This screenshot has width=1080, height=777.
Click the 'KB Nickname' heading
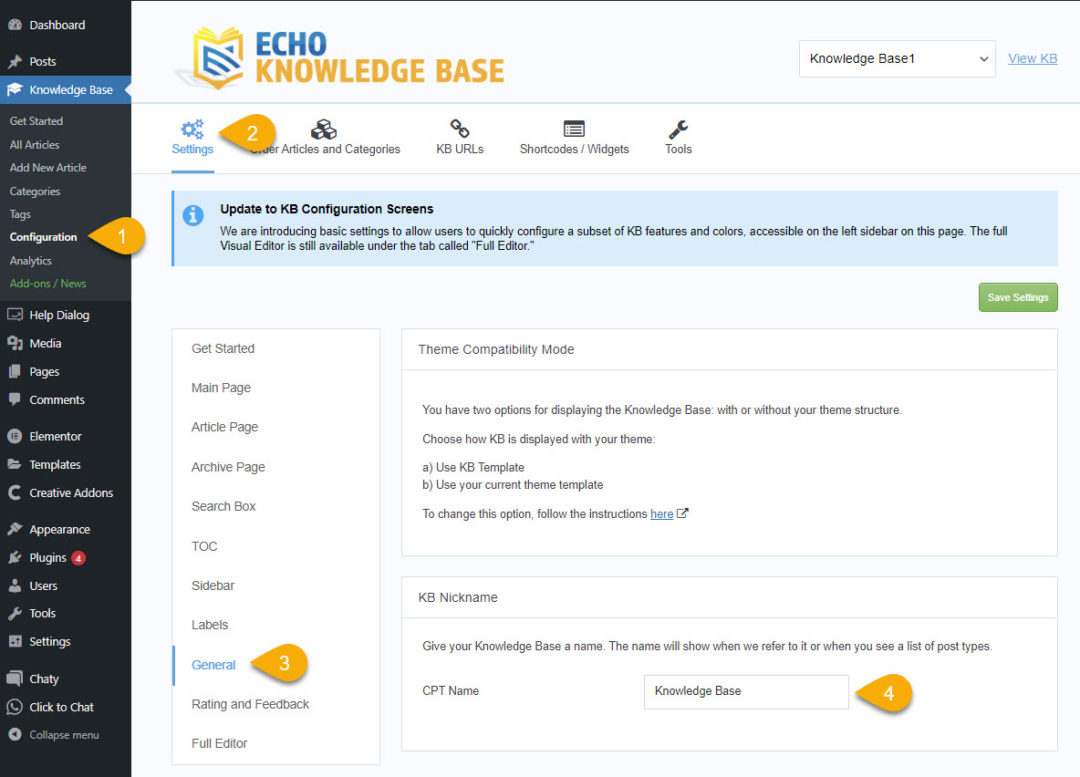(x=458, y=597)
